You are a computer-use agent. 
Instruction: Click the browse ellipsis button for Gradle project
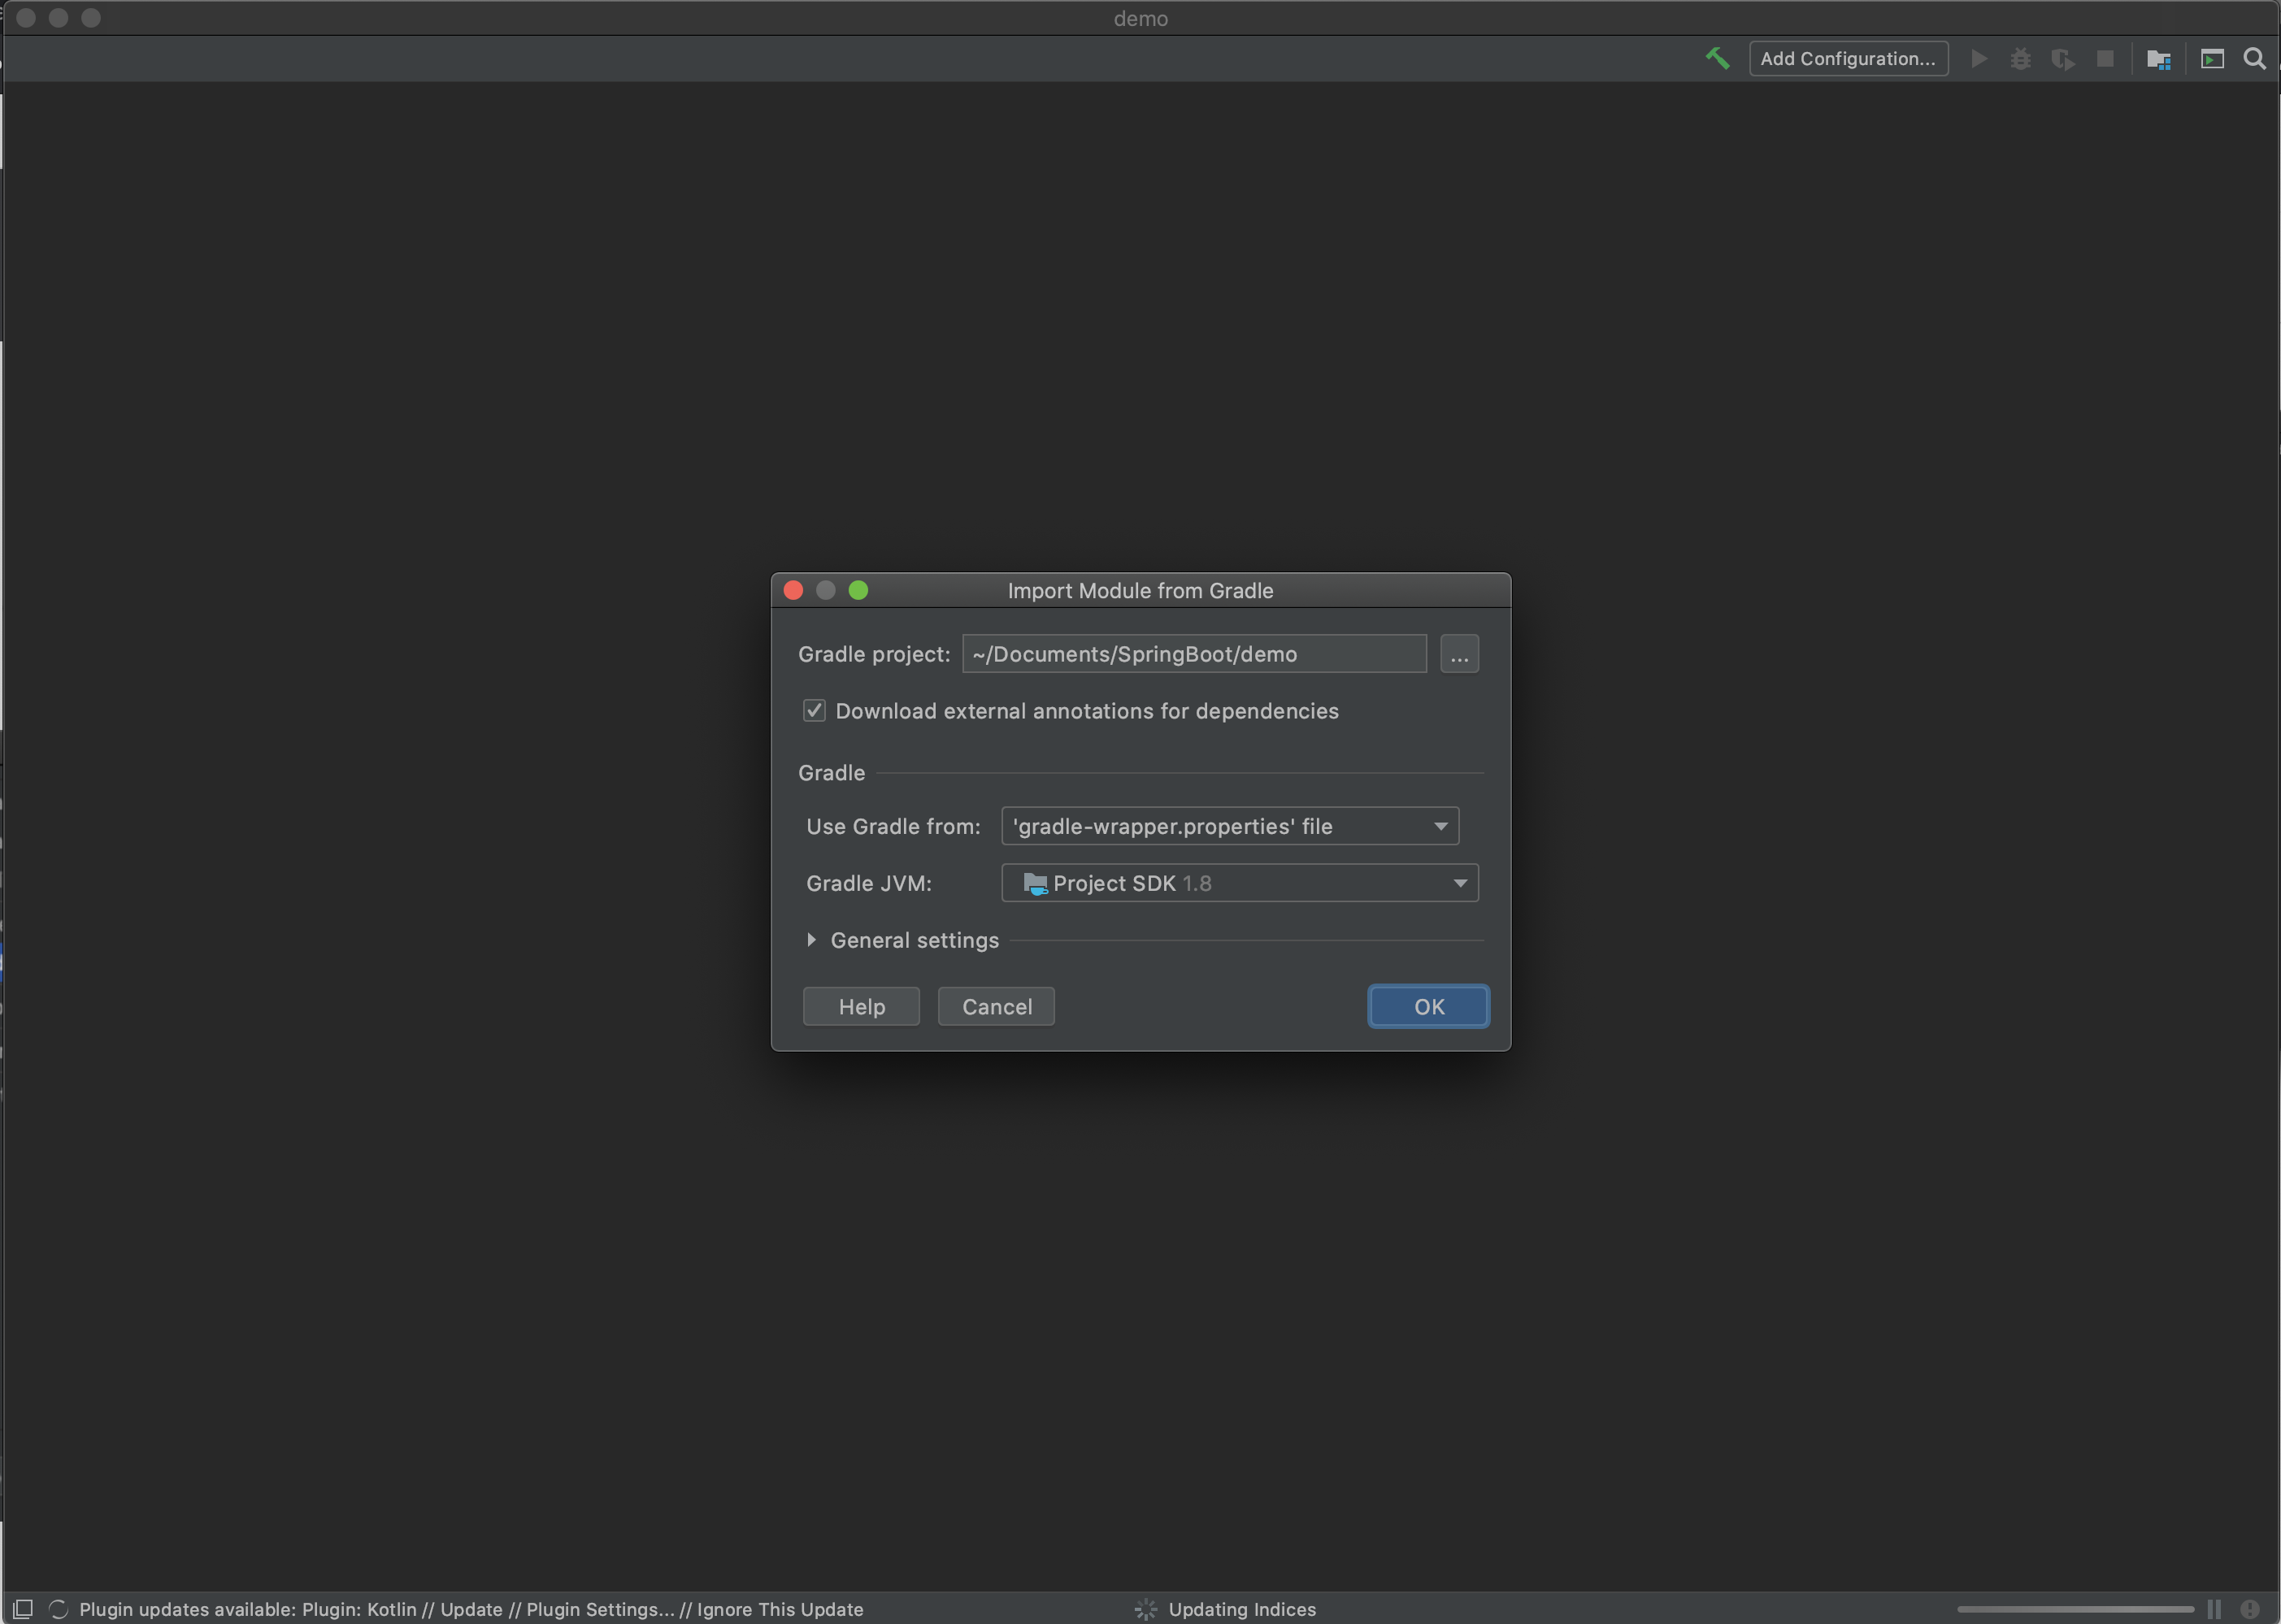[x=1458, y=654]
